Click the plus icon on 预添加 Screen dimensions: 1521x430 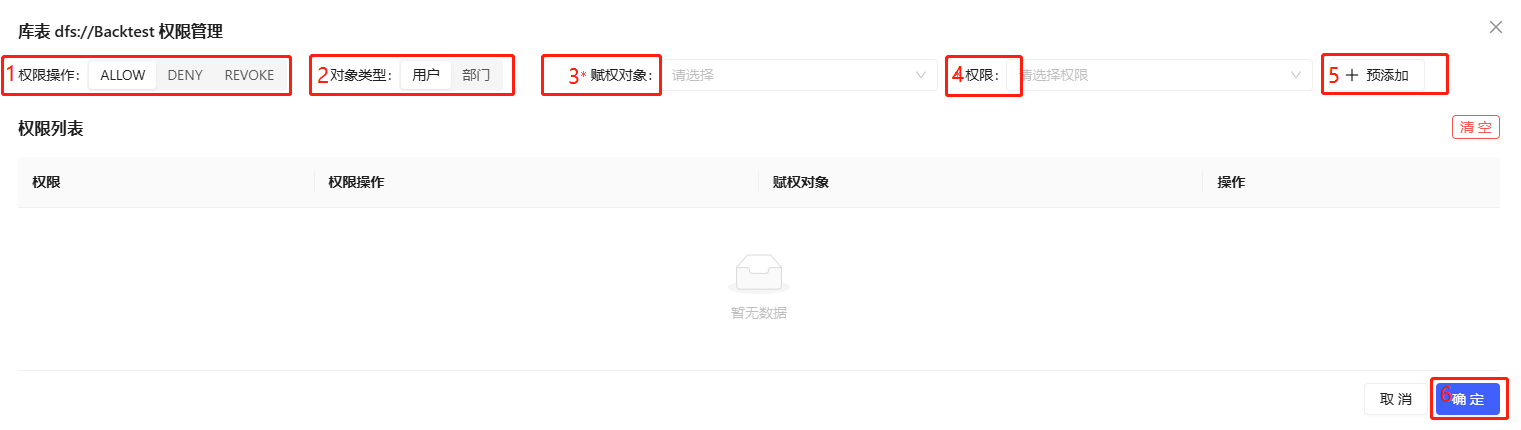click(x=1352, y=75)
